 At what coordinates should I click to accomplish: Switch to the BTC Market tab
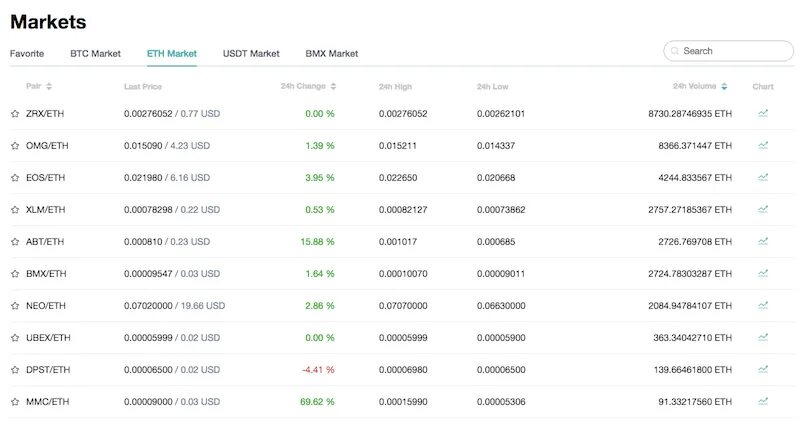click(x=95, y=54)
